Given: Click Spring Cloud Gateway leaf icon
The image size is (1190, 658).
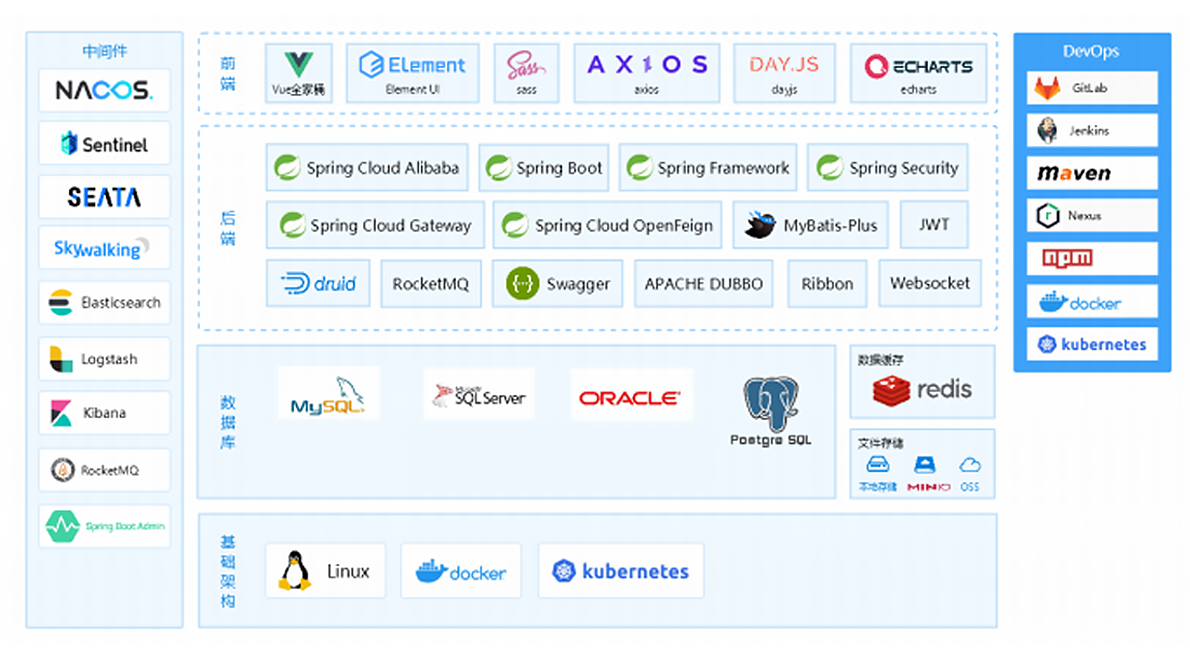Looking at the screenshot, I should 292,225.
